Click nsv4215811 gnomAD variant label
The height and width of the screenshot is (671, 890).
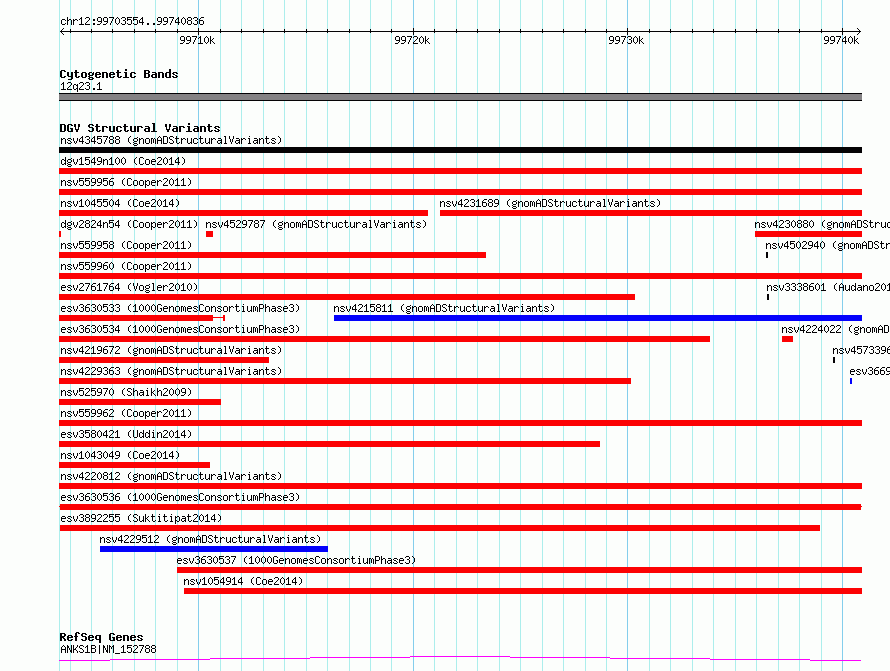(444, 308)
